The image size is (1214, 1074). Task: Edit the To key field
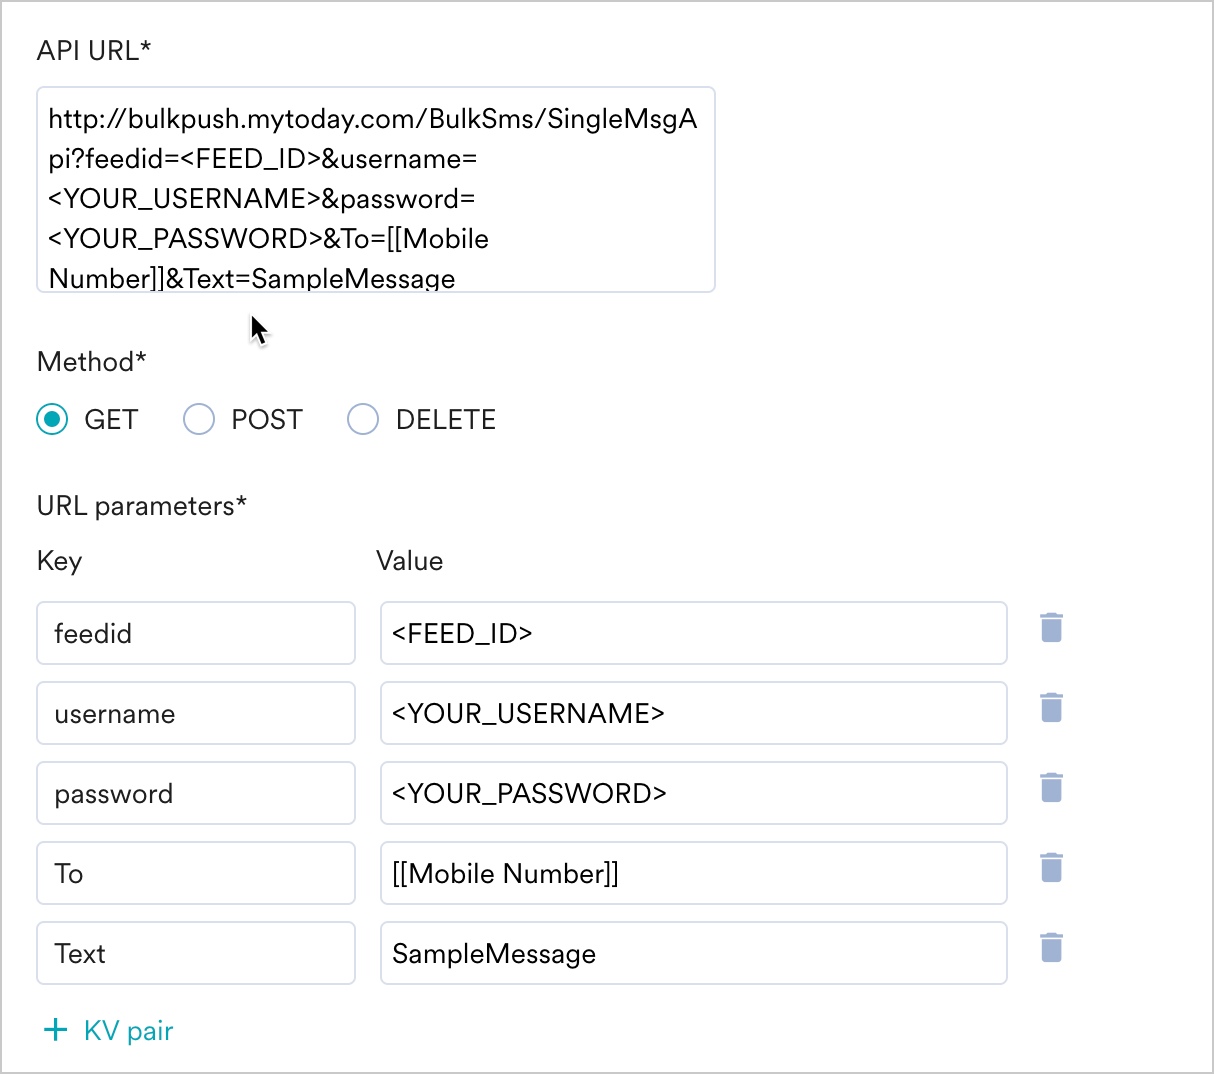pyautogui.click(x=196, y=873)
